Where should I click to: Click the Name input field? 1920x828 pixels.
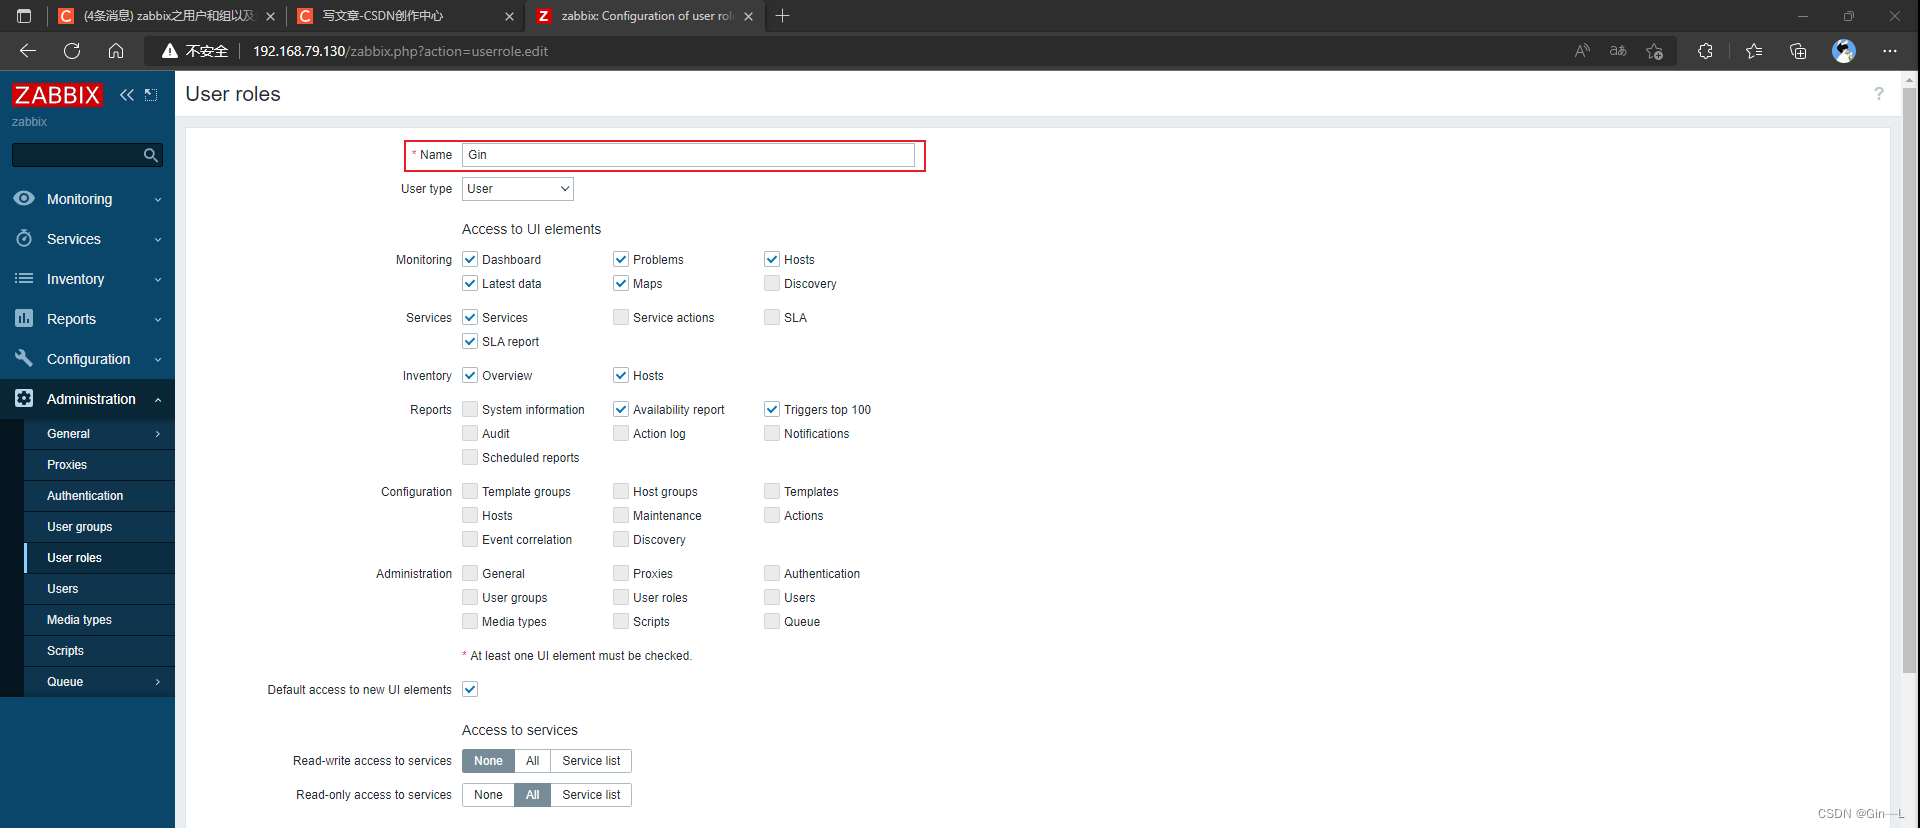(x=688, y=155)
